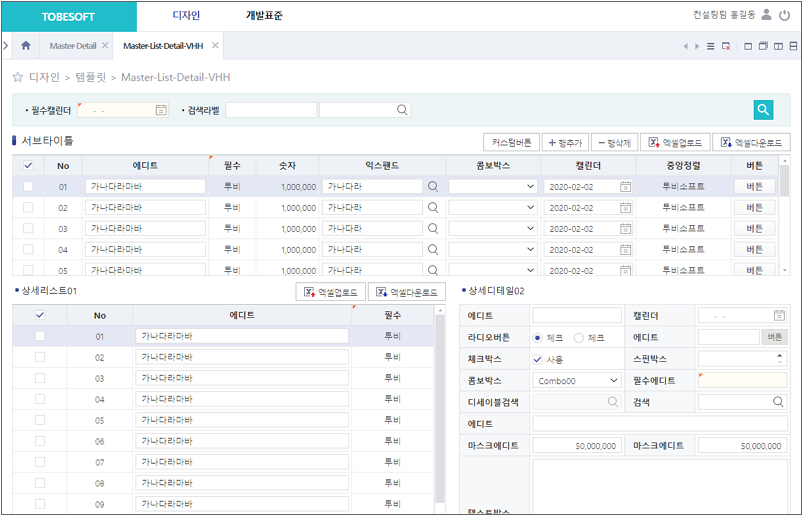This screenshot has width=802, height=515.
Task: Open the home tab icon
Action: tap(26, 46)
